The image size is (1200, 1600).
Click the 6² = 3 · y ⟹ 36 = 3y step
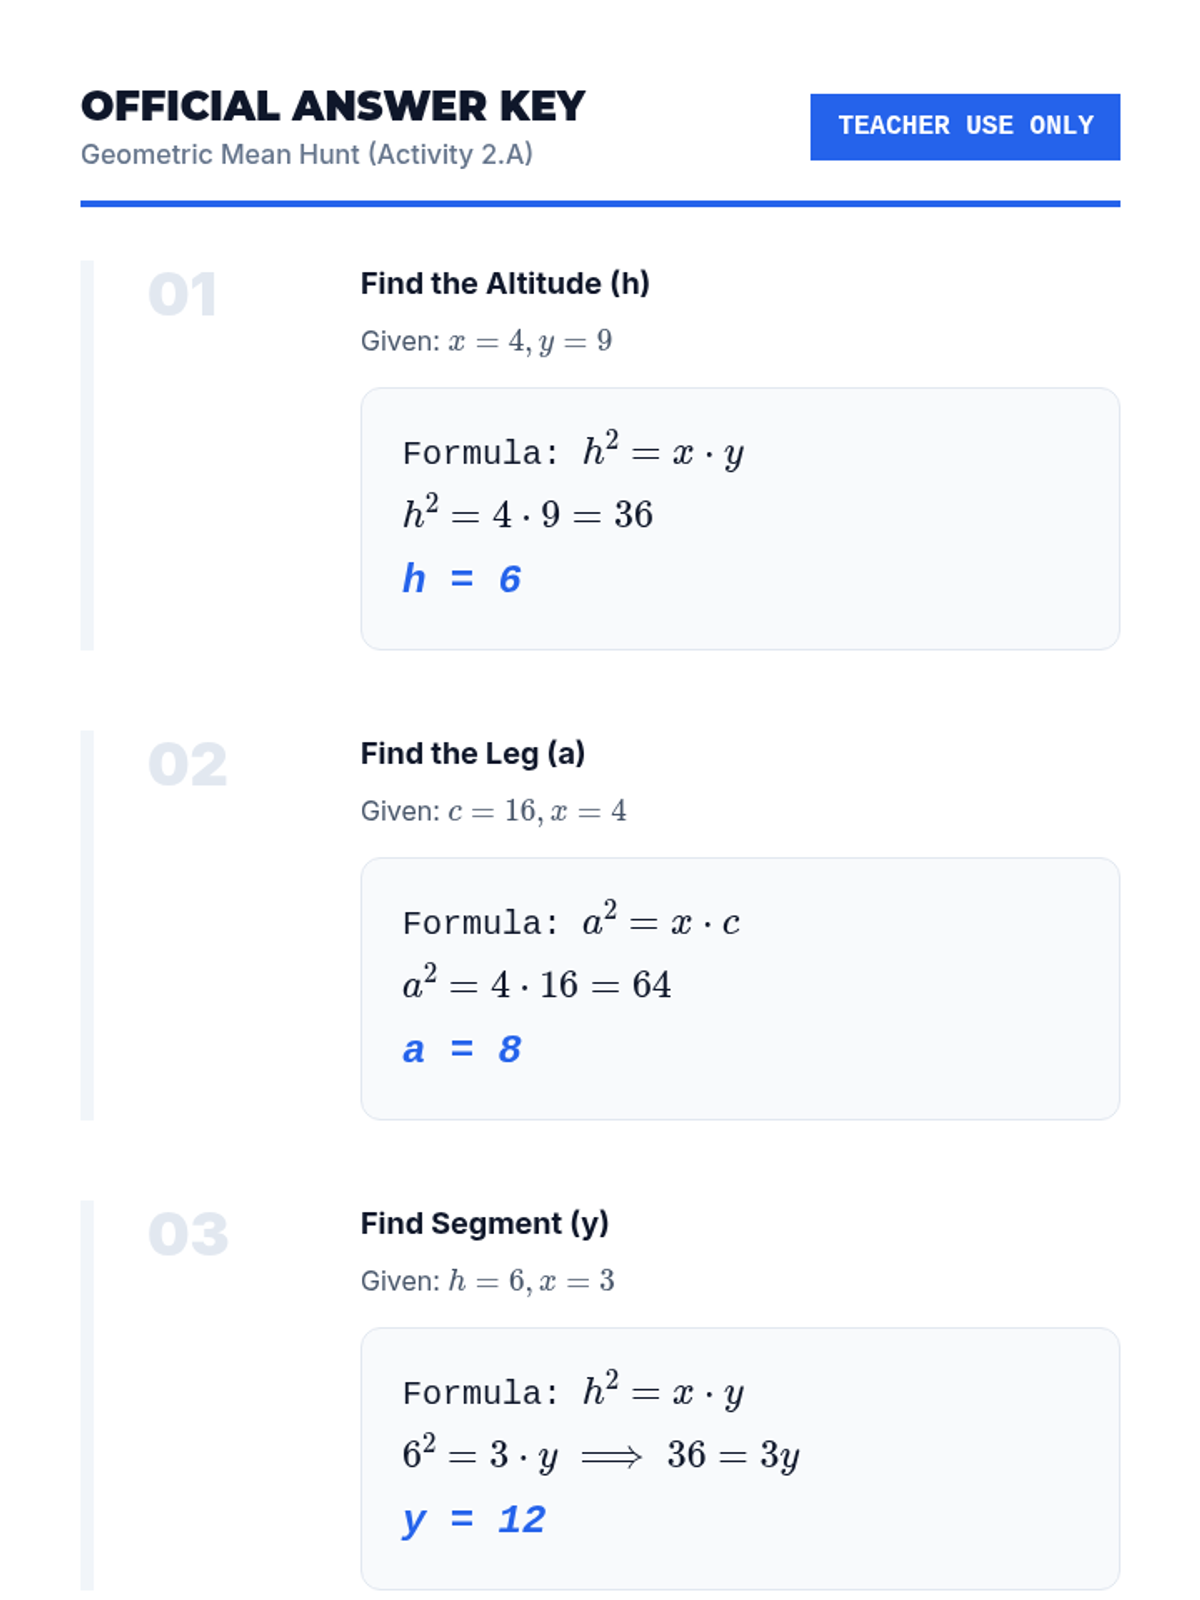point(601,1455)
